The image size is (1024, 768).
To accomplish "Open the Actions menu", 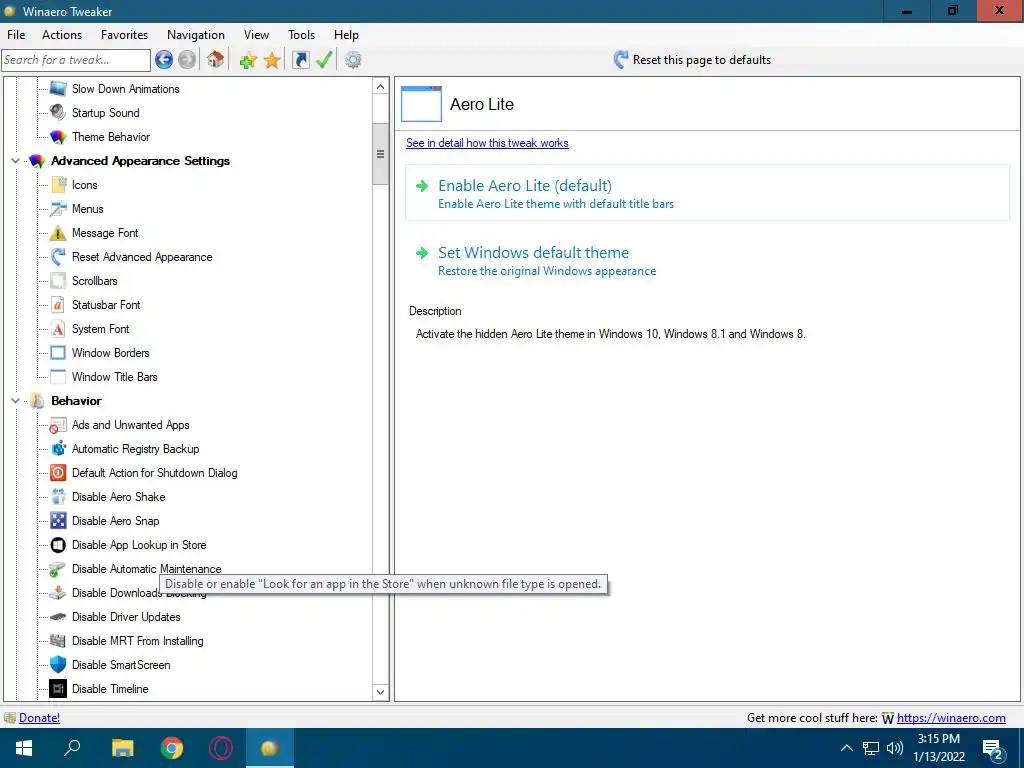I will (62, 35).
